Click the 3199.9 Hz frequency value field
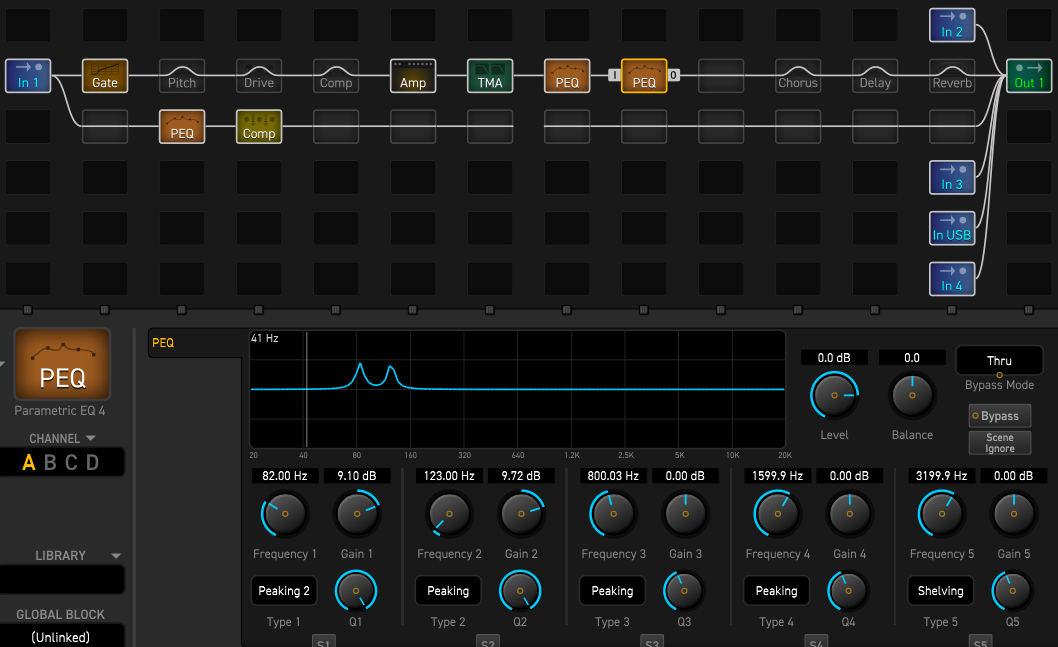 click(x=941, y=476)
